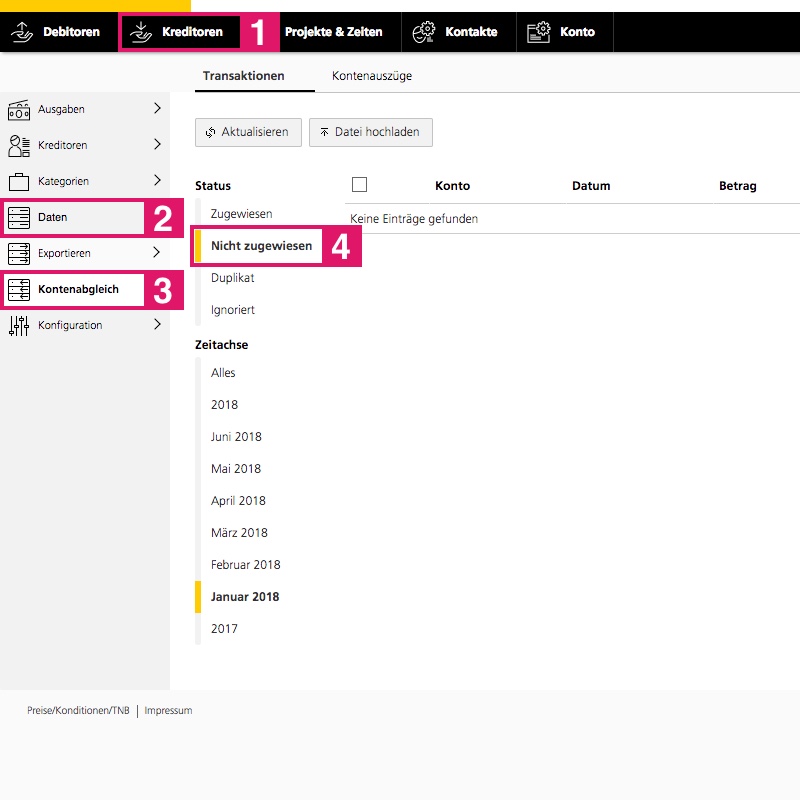Click the Exportieren sidebar icon
Screen dimensions: 800x800
pos(19,253)
